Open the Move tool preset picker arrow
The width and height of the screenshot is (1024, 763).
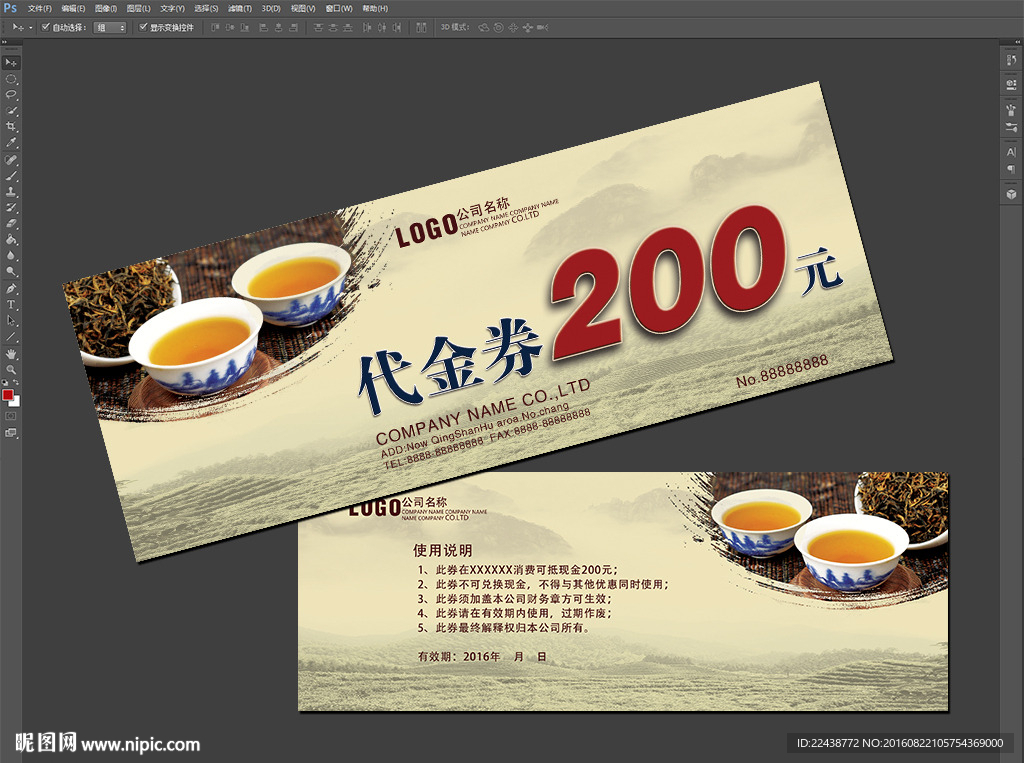point(31,28)
